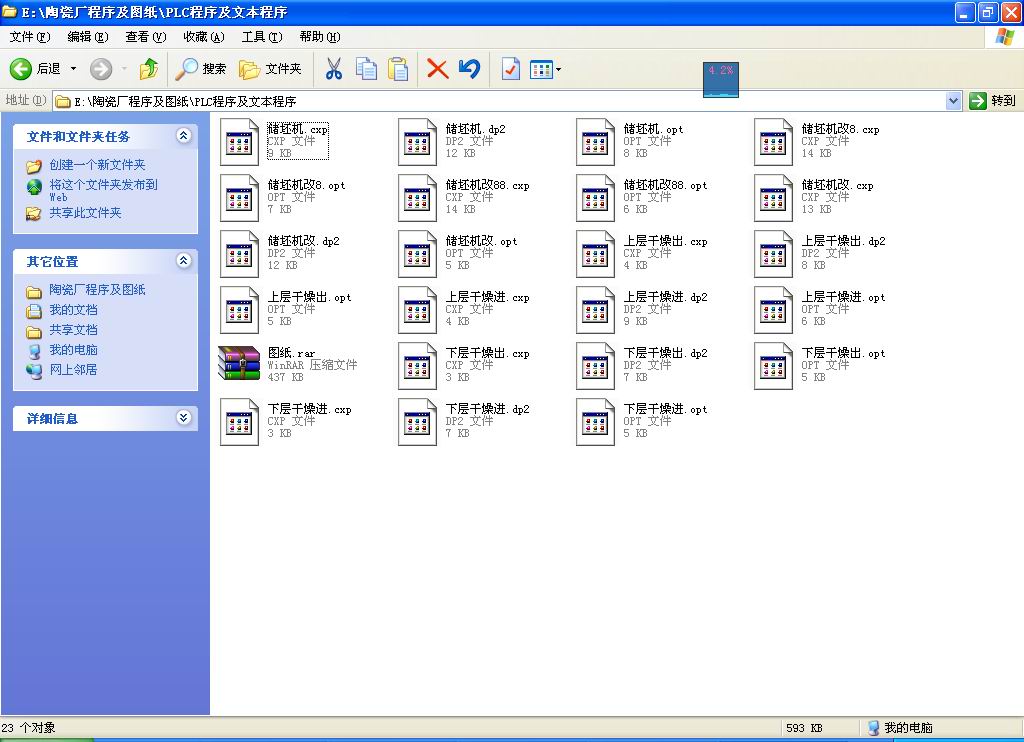Click the 转到 go button
Image resolution: width=1024 pixels, height=742 pixels.
(993, 101)
